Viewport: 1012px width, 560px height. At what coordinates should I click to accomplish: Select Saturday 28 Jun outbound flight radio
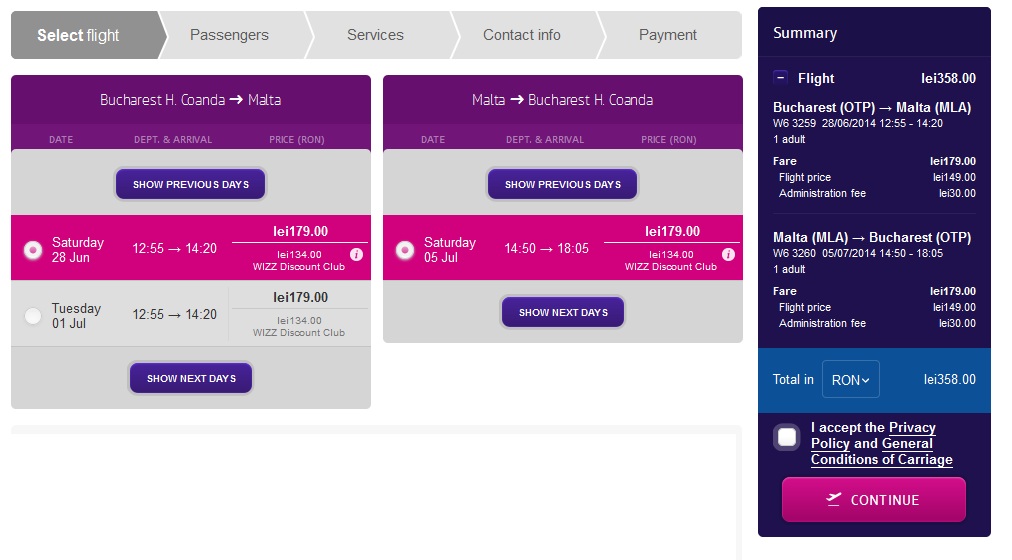click(x=33, y=249)
